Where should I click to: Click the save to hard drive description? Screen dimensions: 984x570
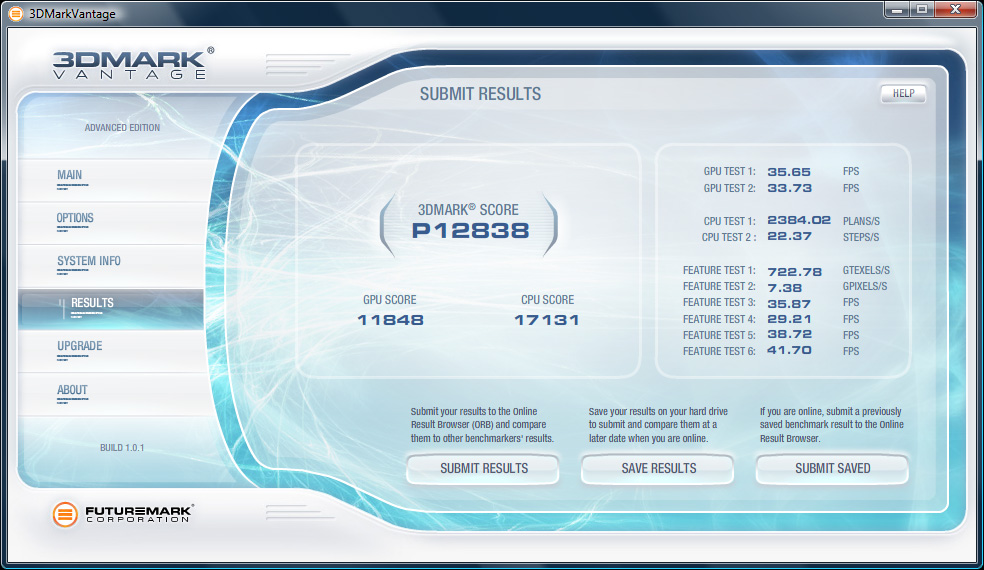[658, 425]
